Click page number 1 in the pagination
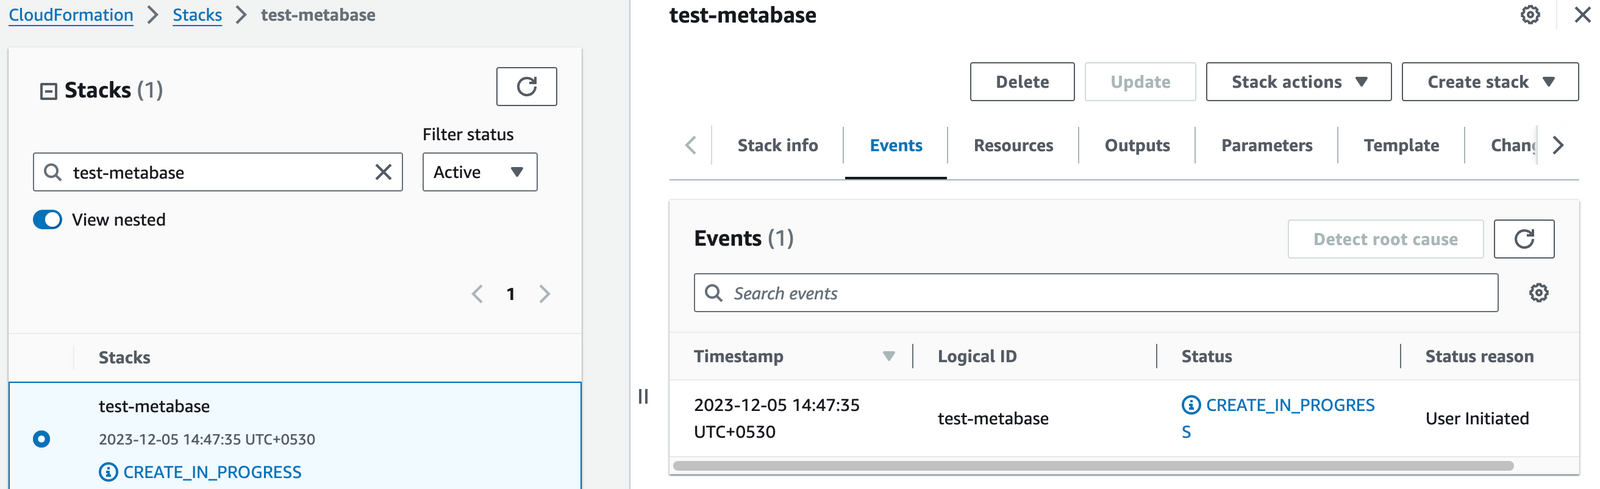Screen dimensions: 1600x489 (511, 294)
